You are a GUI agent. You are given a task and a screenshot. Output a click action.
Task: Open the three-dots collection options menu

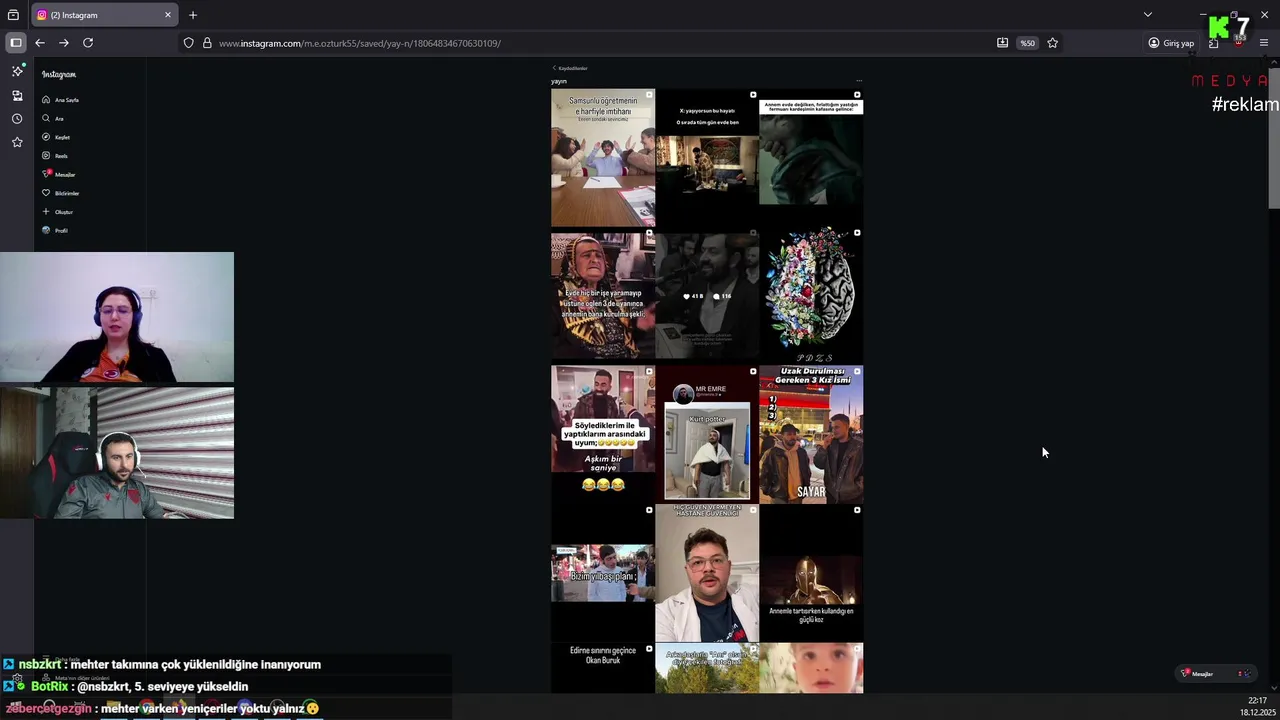[x=859, y=81]
